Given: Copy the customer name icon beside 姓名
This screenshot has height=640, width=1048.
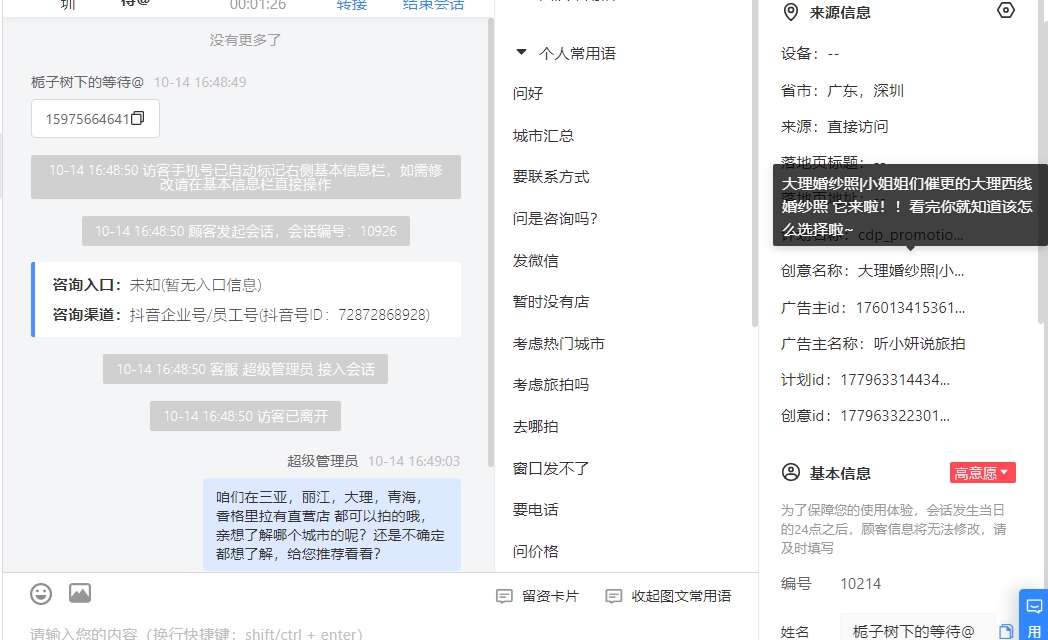Looking at the screenshot, I should (x=1006, y=631).
